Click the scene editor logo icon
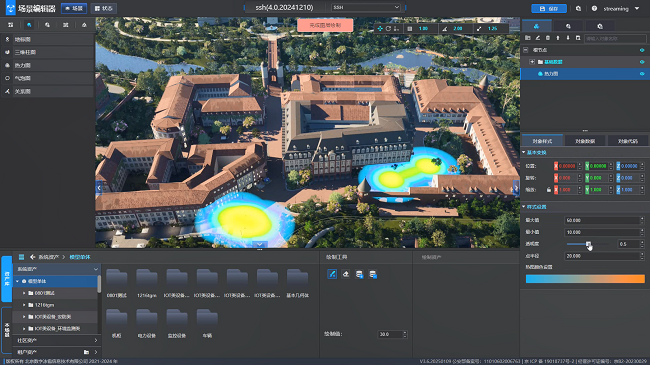 coord(10,8)
